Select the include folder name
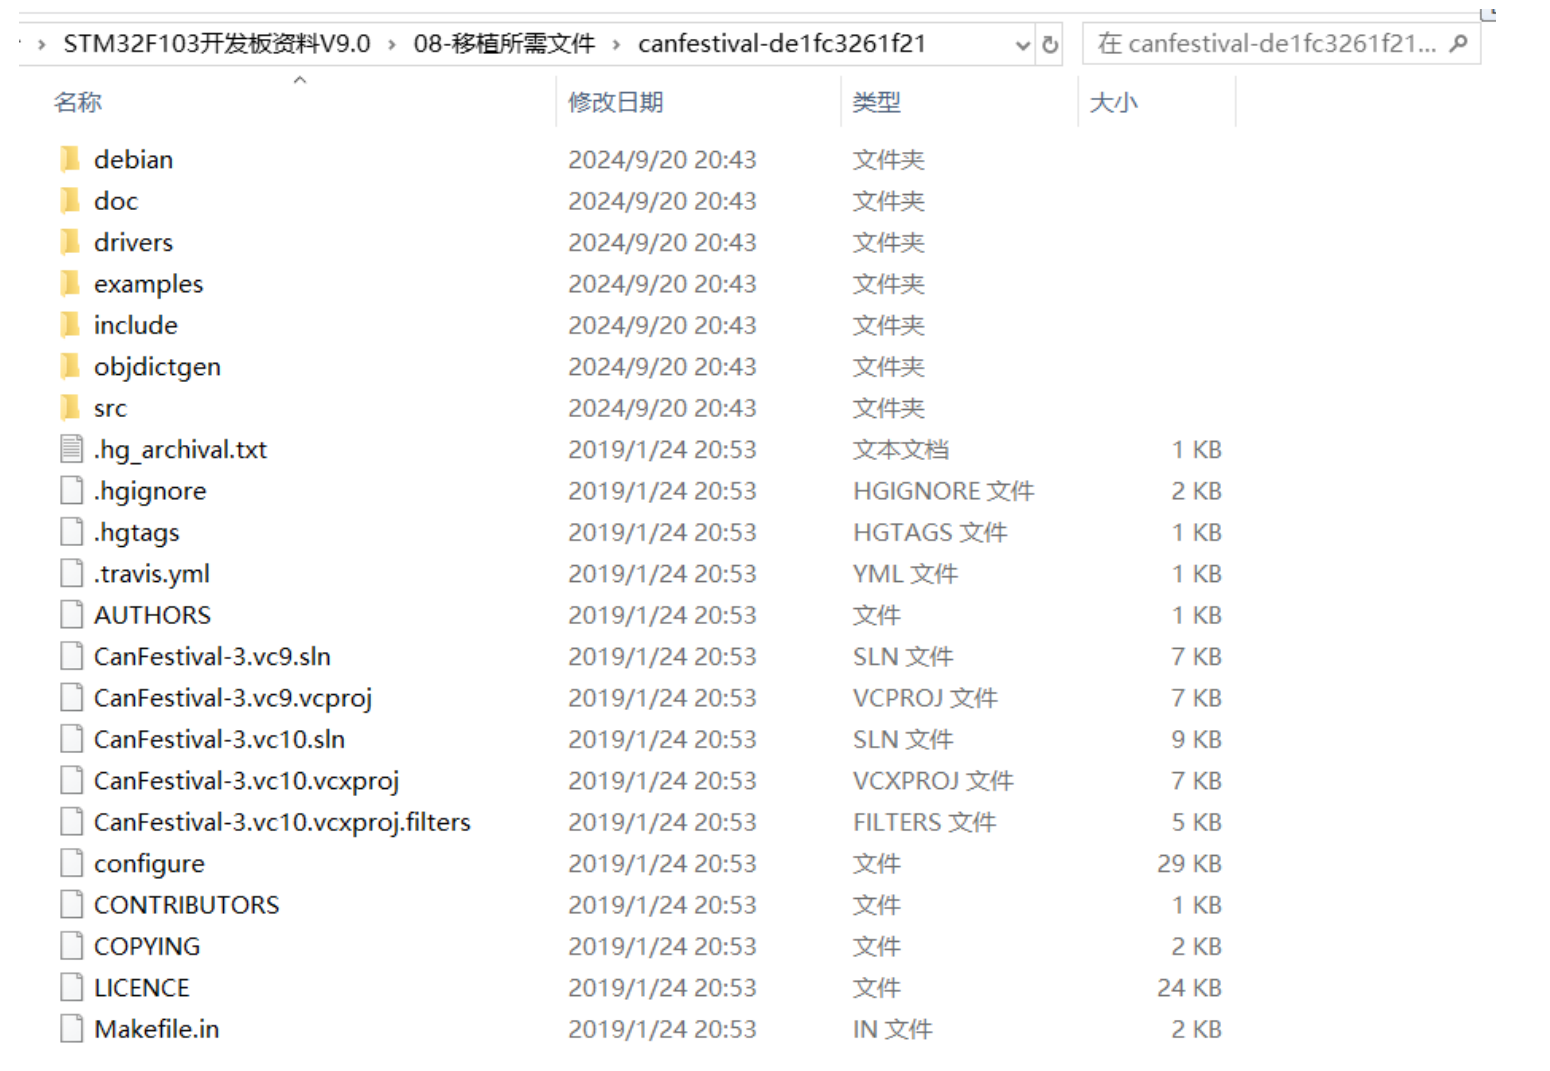The image size is (1550, 1071). pyautogui.click(x=136, y=326)
